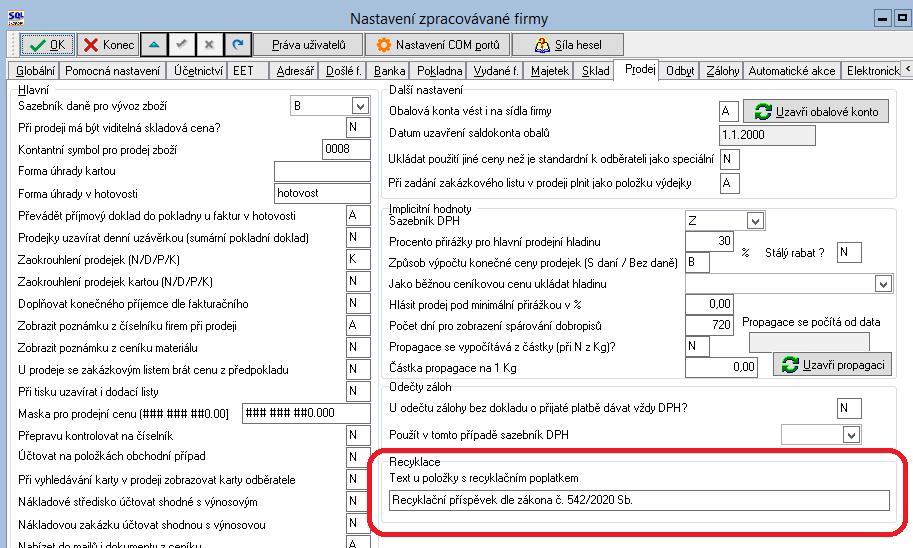913x548 pixels.
Task: Open the Zálohy tab
Action: point(722,70)
